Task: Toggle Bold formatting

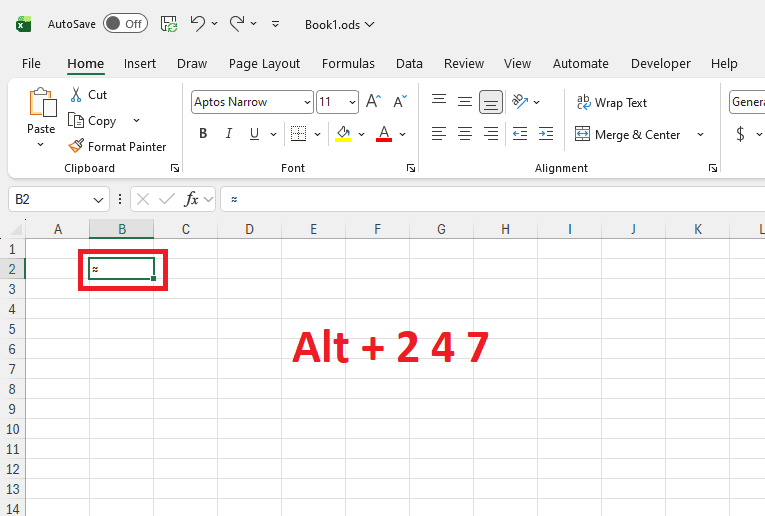Action: [x=203, y=134]
